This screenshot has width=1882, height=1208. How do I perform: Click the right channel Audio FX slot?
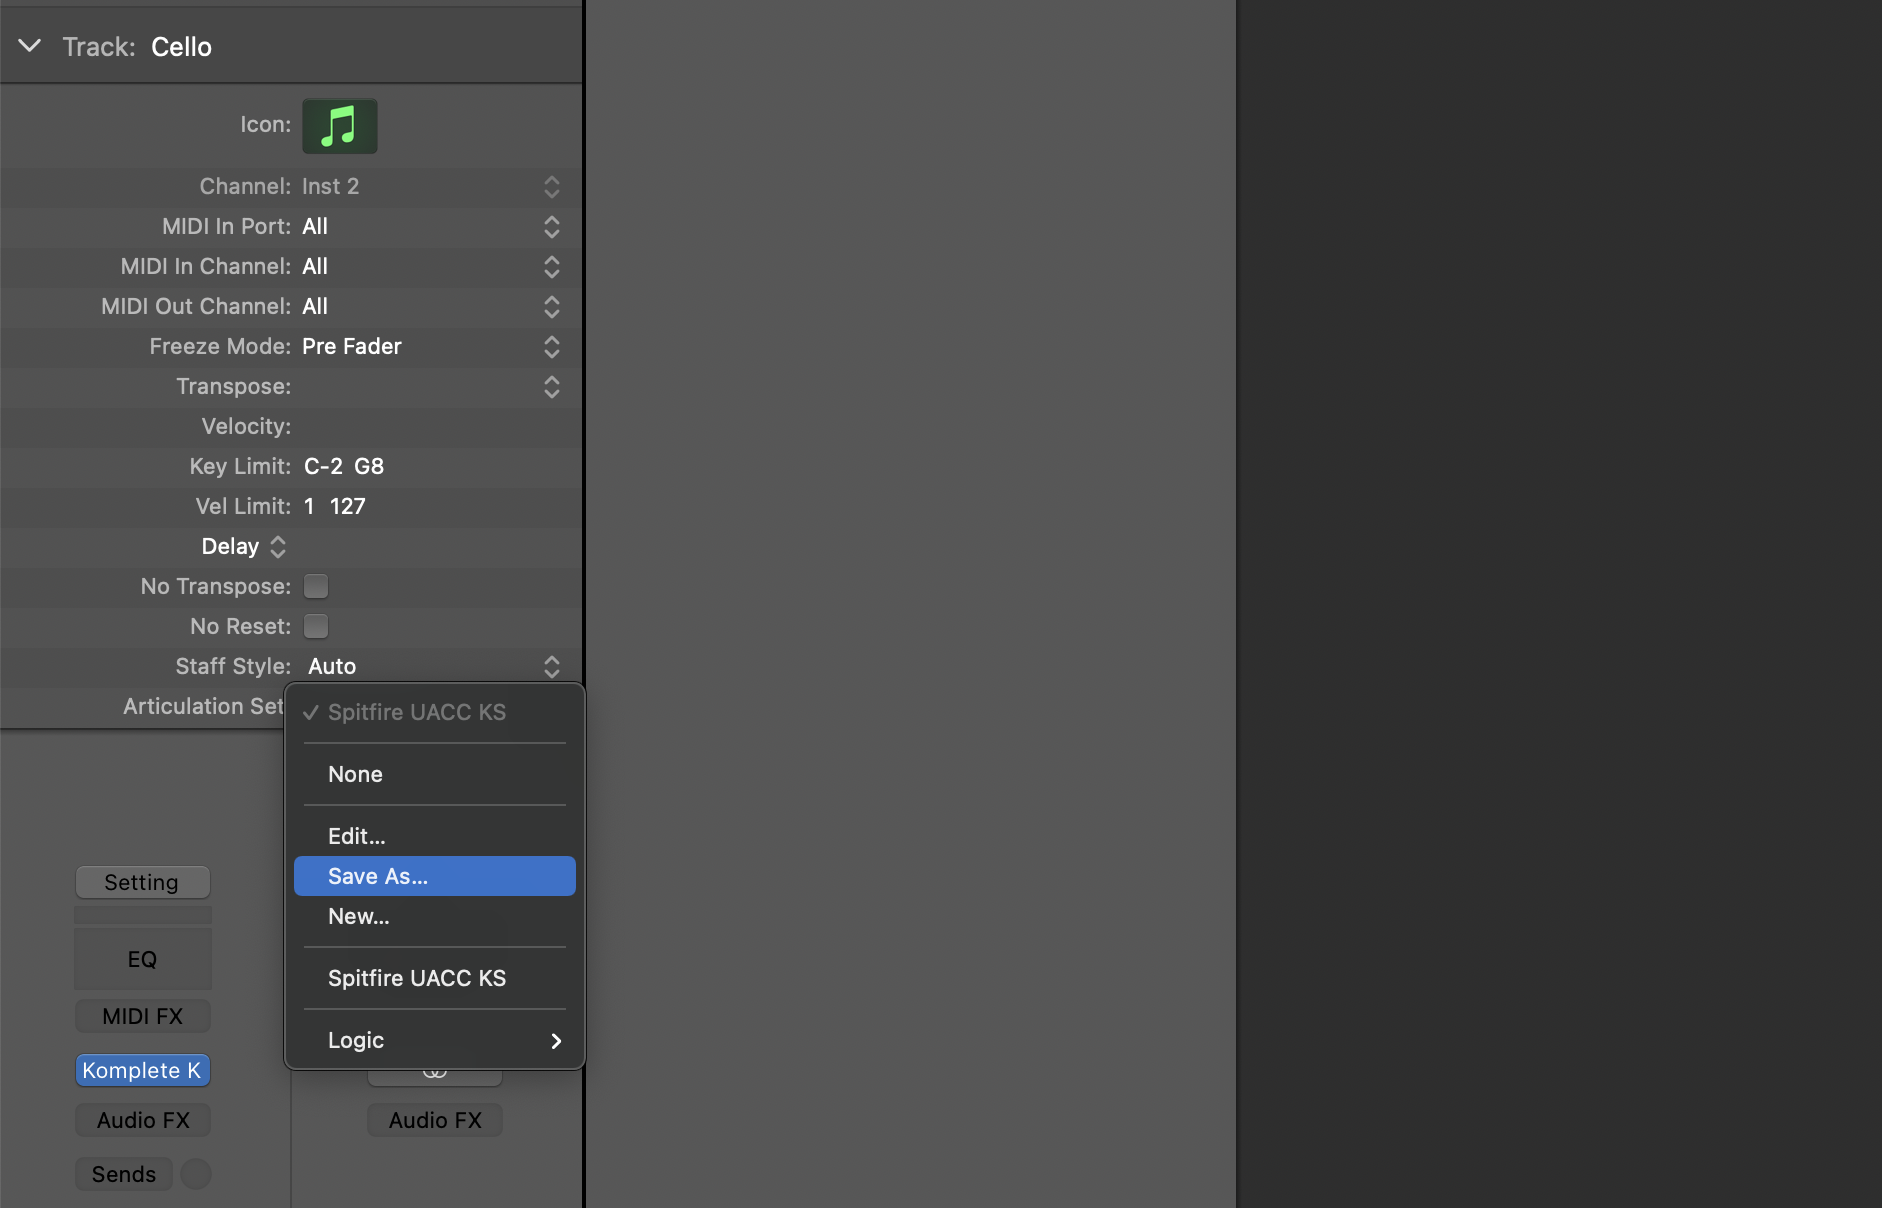(435, 1120)
